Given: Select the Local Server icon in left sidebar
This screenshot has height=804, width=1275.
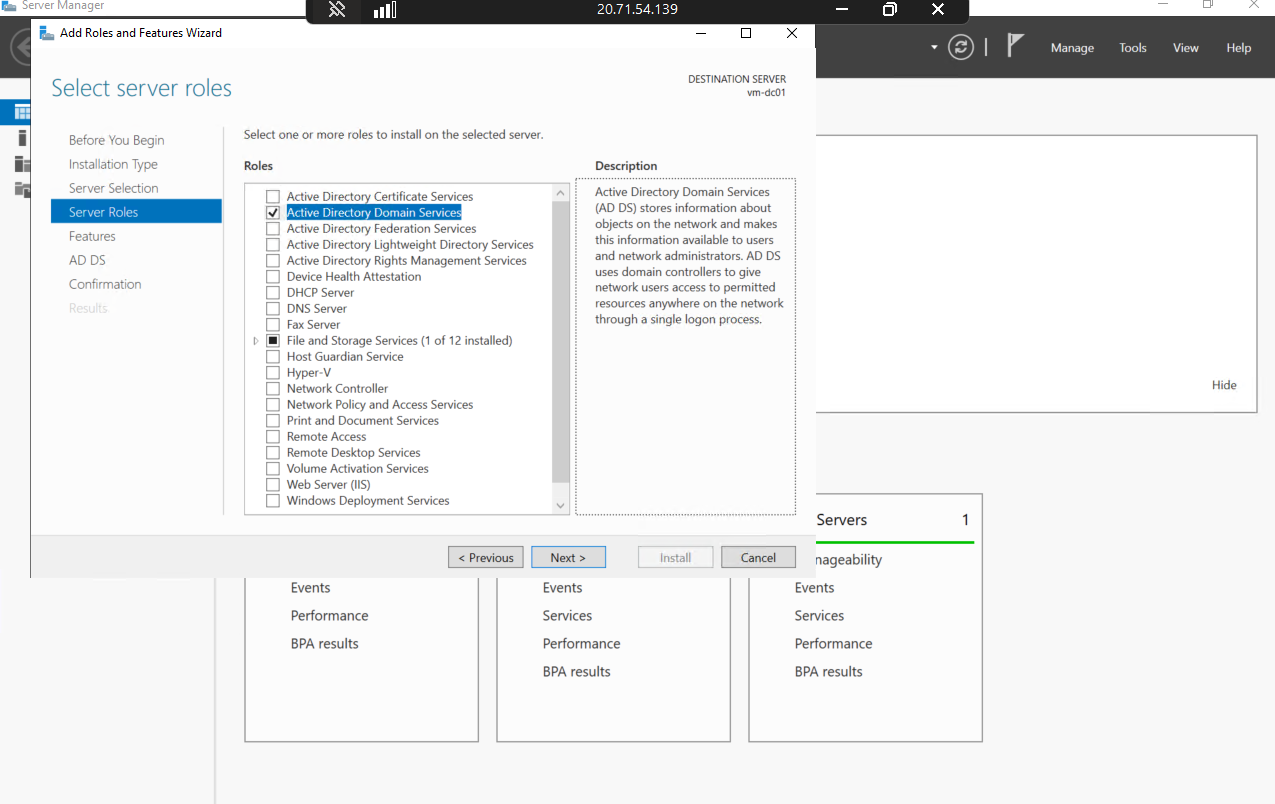Looking at the screenshot, I should pos(22,138).
